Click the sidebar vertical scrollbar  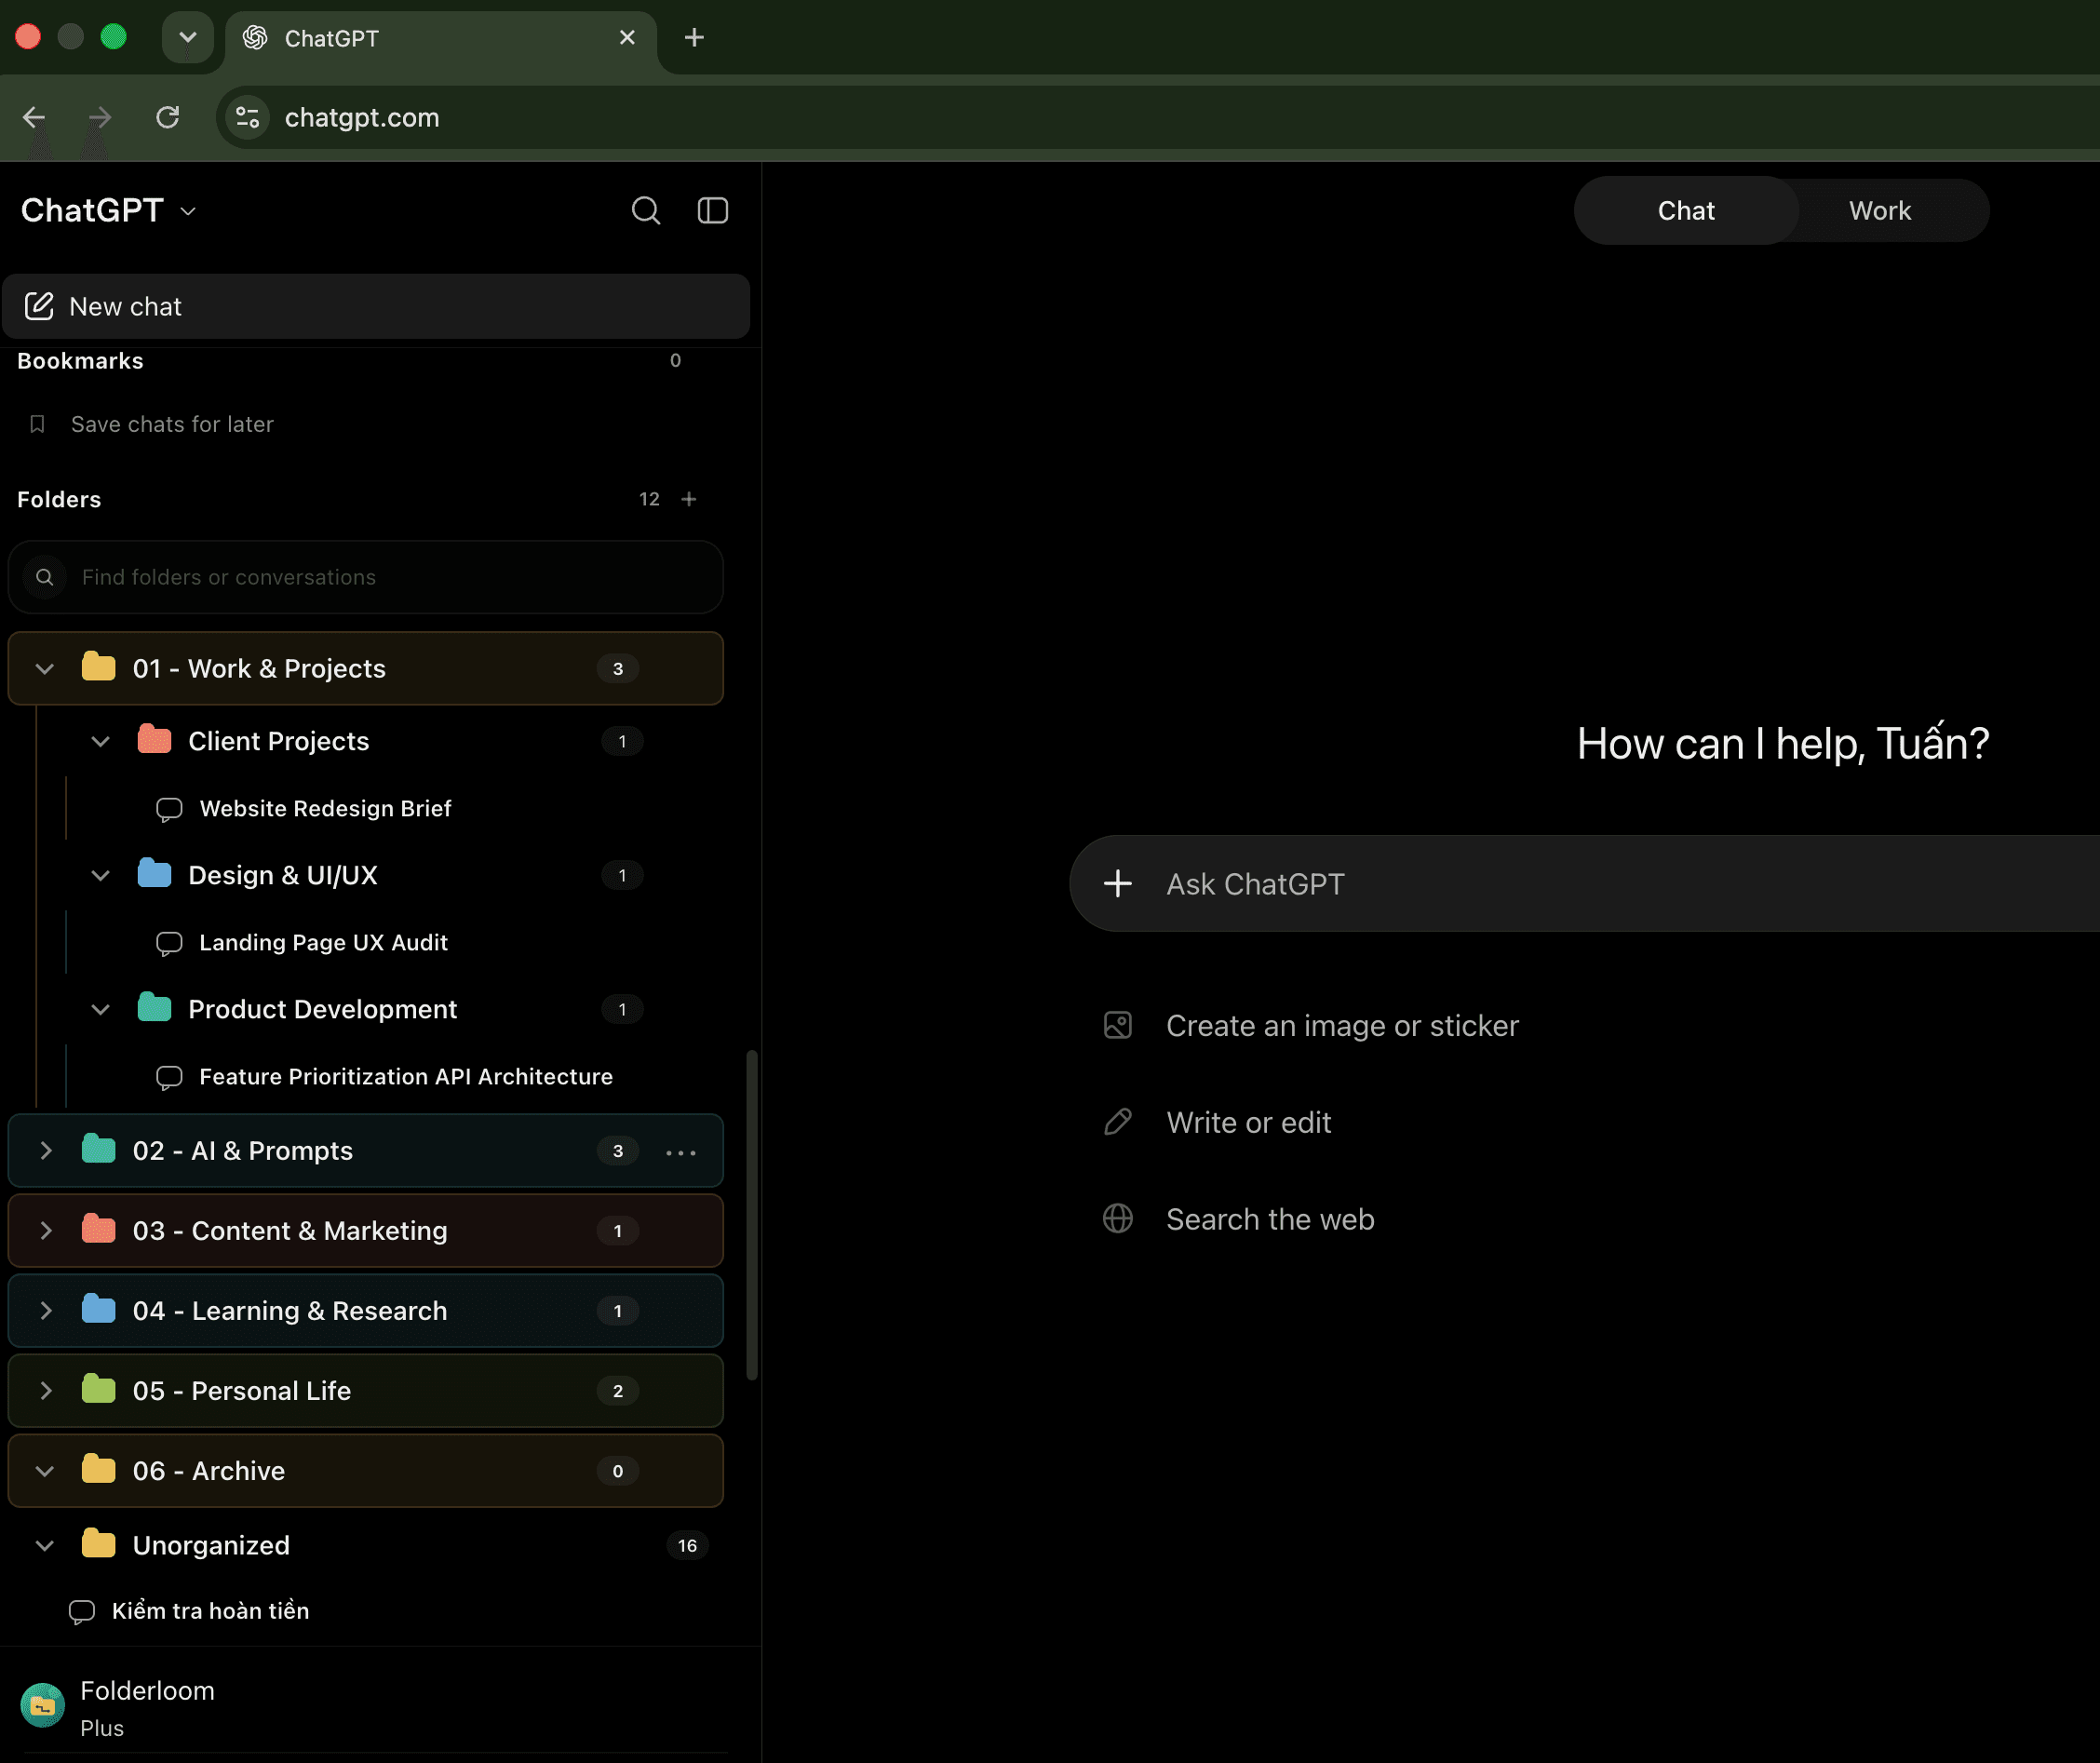point(752,1215)
